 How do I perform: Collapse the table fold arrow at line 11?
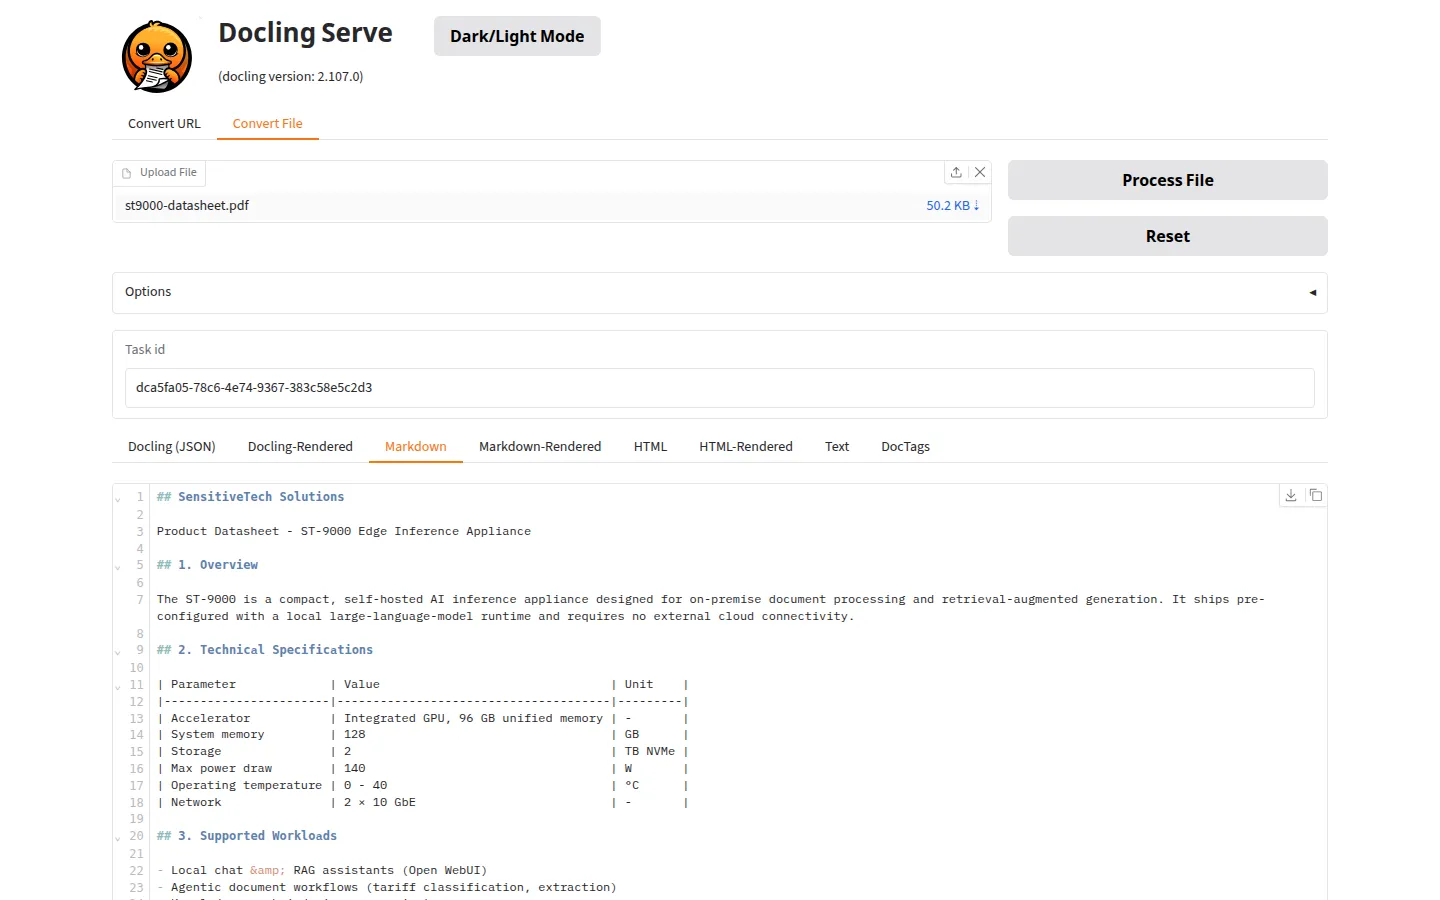118,687
